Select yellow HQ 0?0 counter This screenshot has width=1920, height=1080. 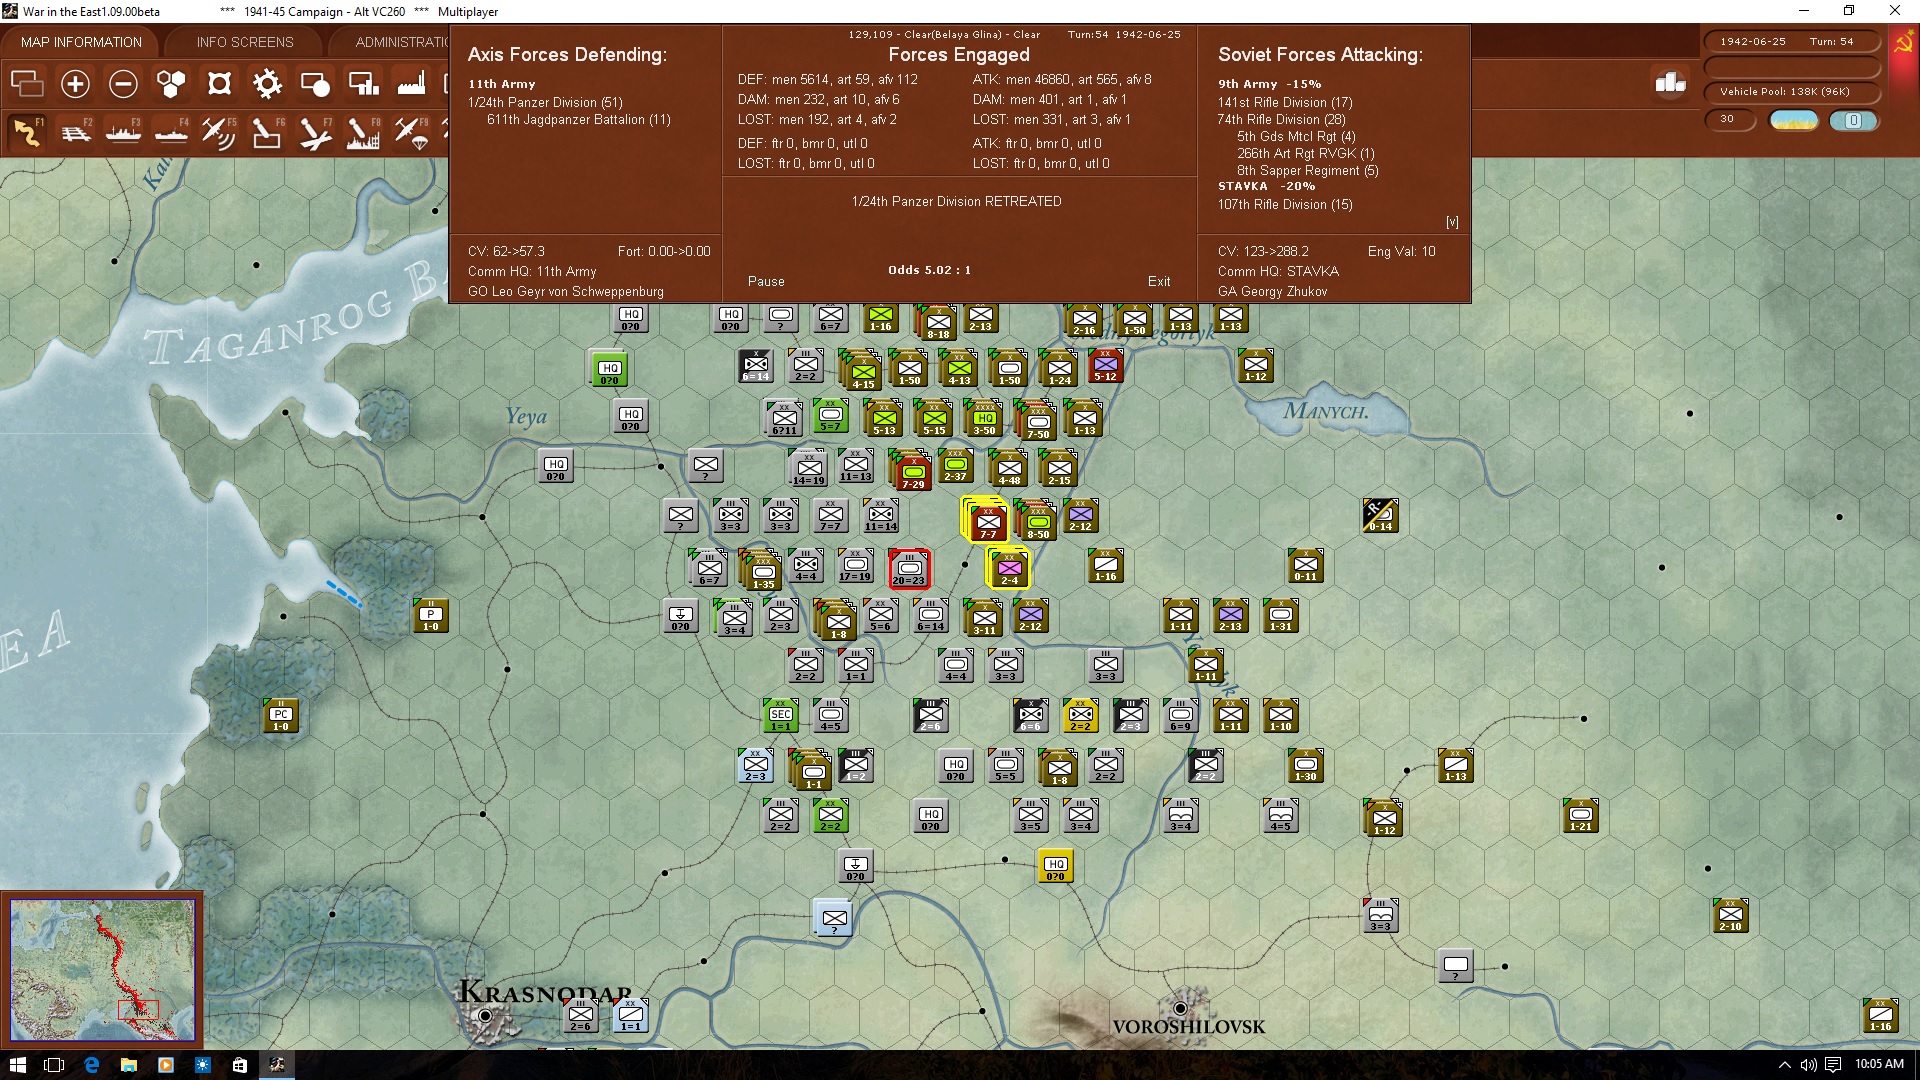coord(1056,865)
